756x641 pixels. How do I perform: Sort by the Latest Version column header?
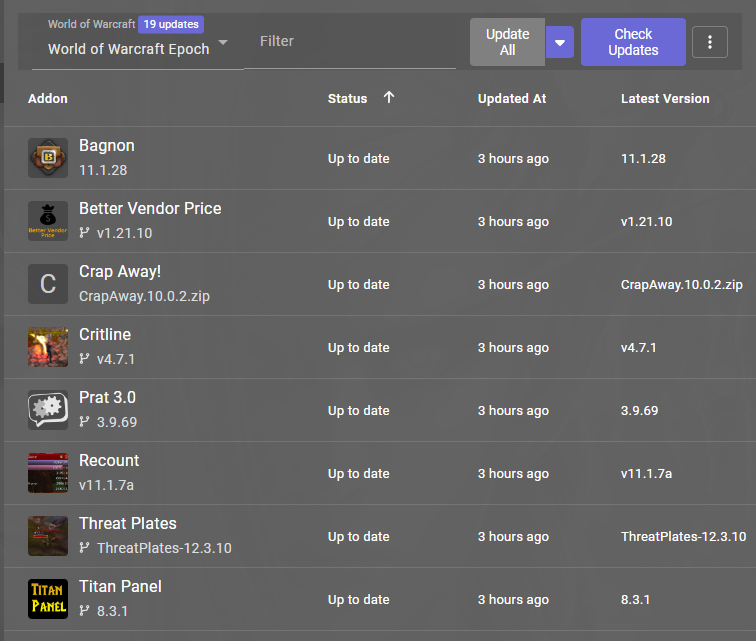pos(665,98)
